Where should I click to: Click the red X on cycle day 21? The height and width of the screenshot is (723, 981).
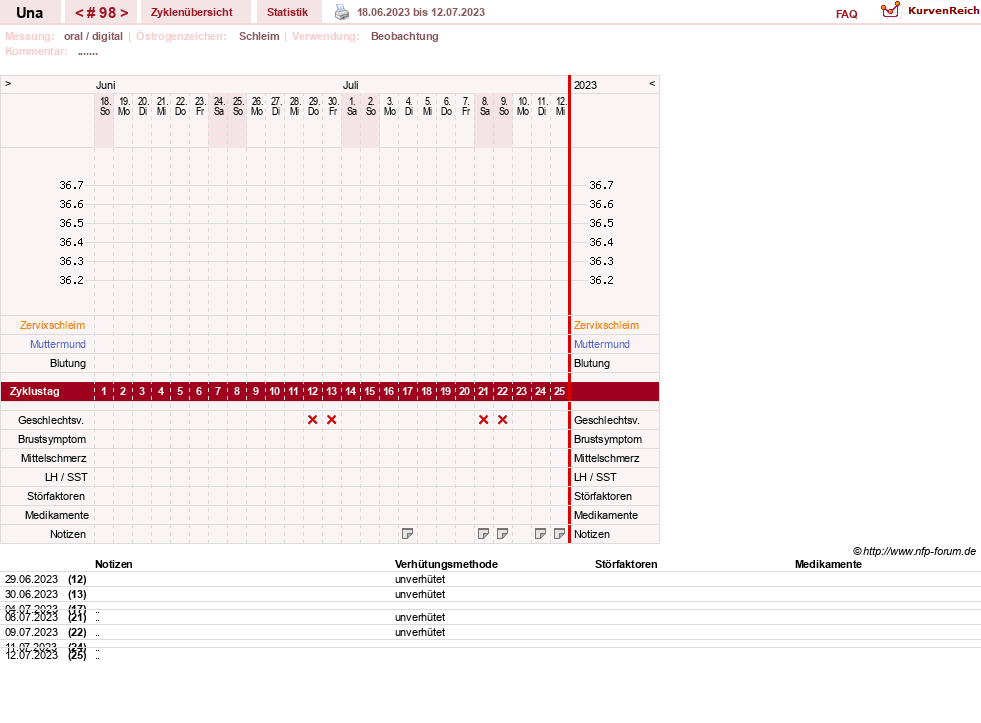(x=484, y=420)
